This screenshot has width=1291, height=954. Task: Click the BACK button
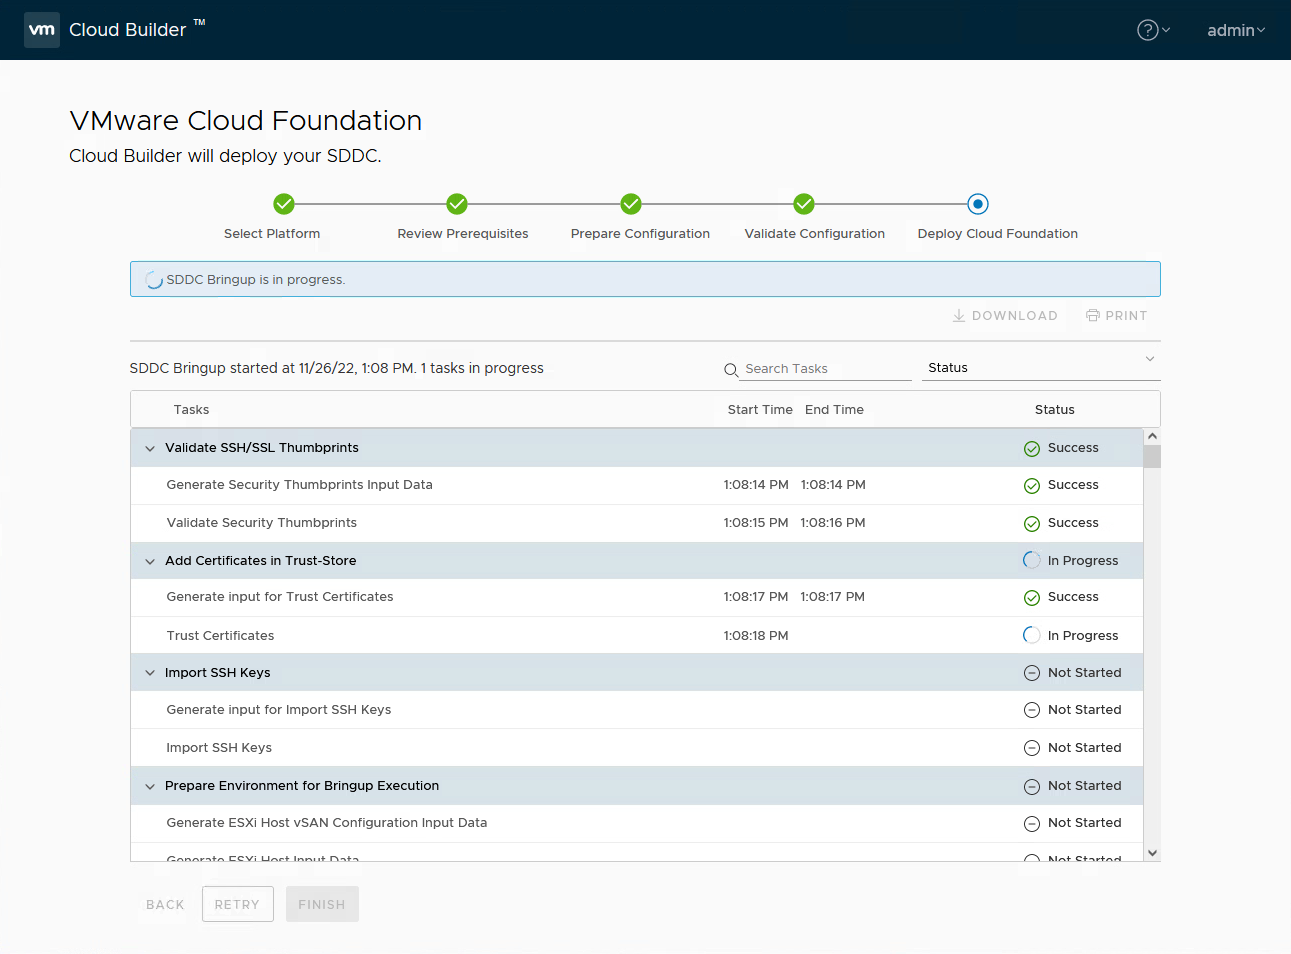tap(164, 903)
